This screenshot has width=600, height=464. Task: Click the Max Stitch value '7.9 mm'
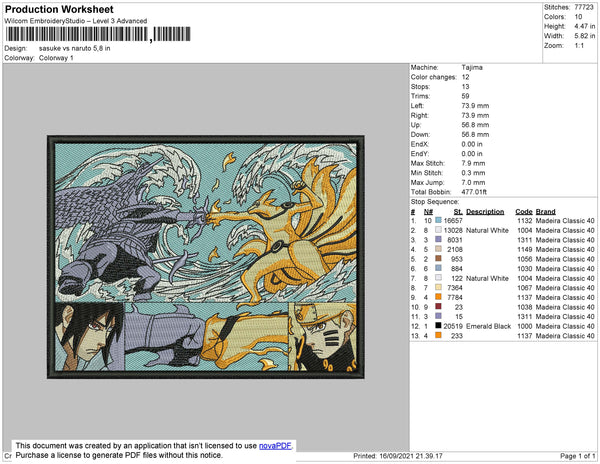coord(473,163)
